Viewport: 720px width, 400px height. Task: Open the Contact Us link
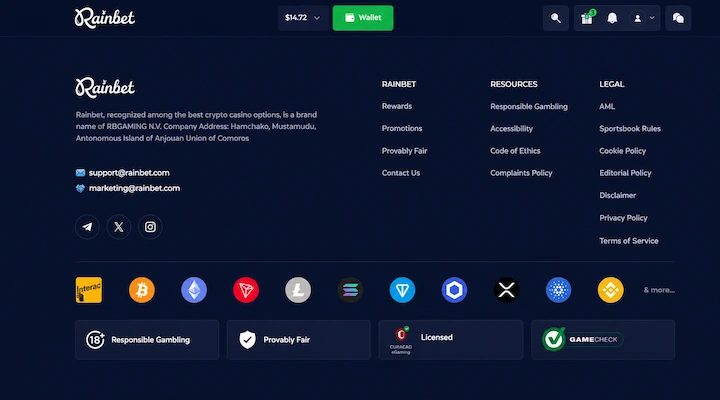401,173
